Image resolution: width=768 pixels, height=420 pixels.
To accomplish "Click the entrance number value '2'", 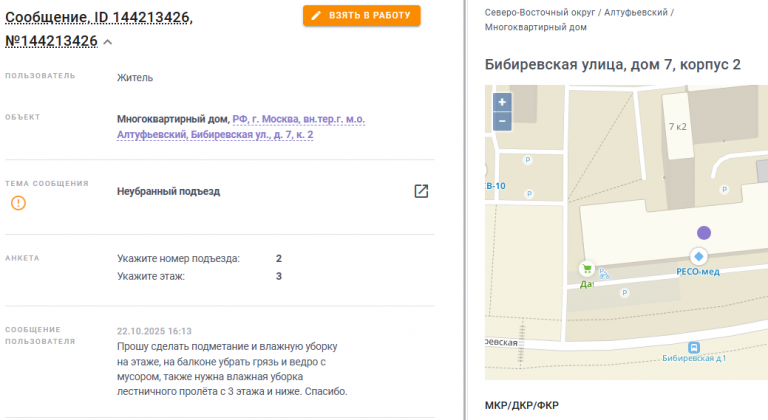I will pos(279,259).
